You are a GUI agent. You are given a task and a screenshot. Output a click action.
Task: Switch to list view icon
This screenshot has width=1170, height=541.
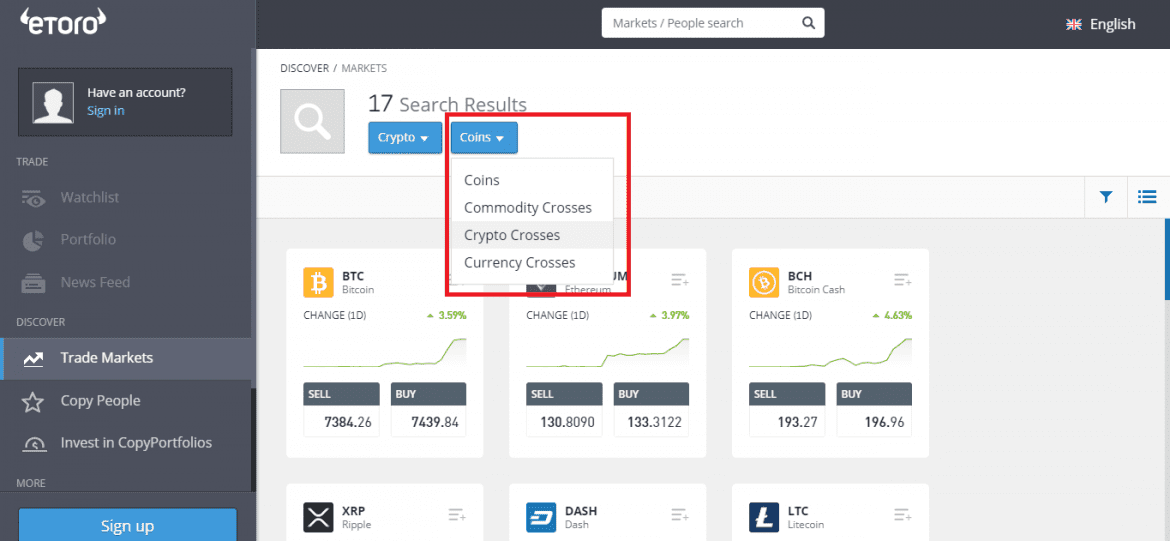pyautogui.click(x=1147, y=197)
